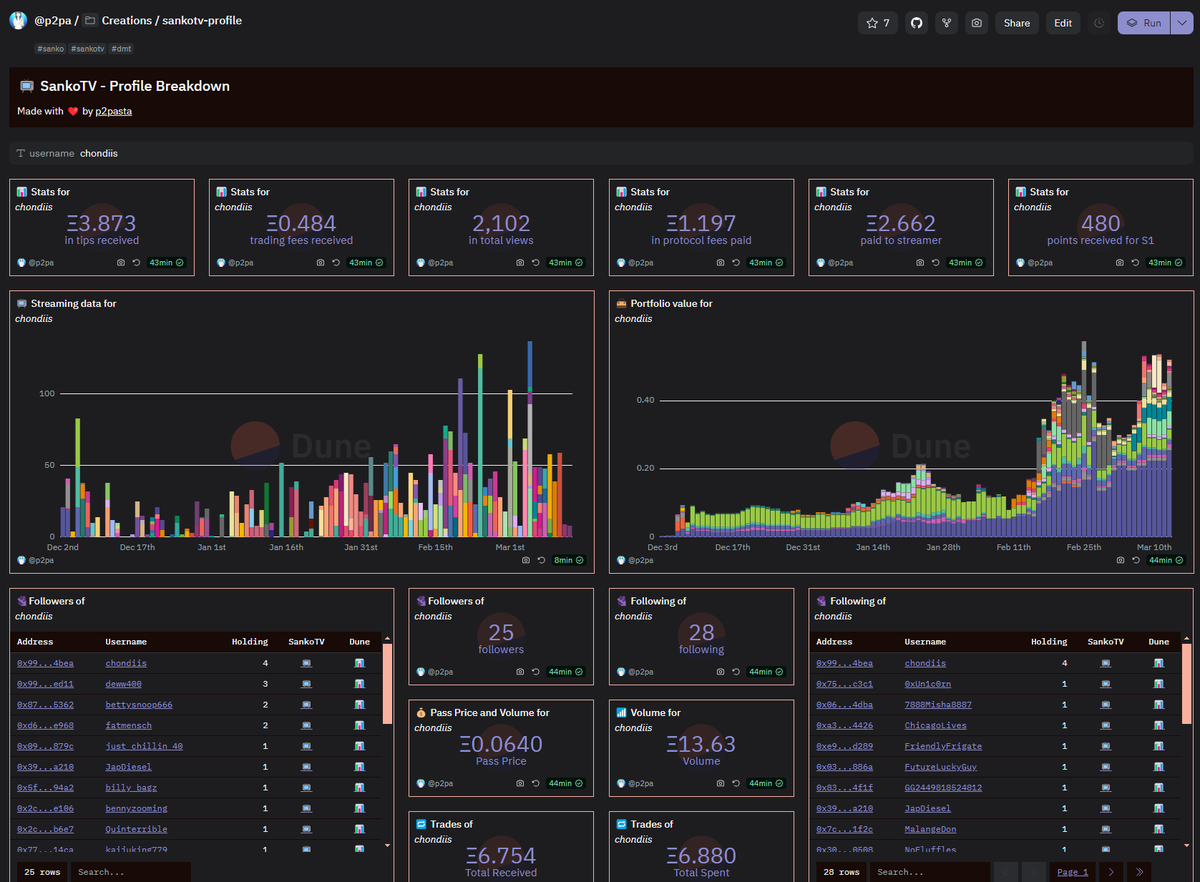This screenshot has height=882, width=1200.
Task: Click the fork dashboard icon
Action: [946, 22]
